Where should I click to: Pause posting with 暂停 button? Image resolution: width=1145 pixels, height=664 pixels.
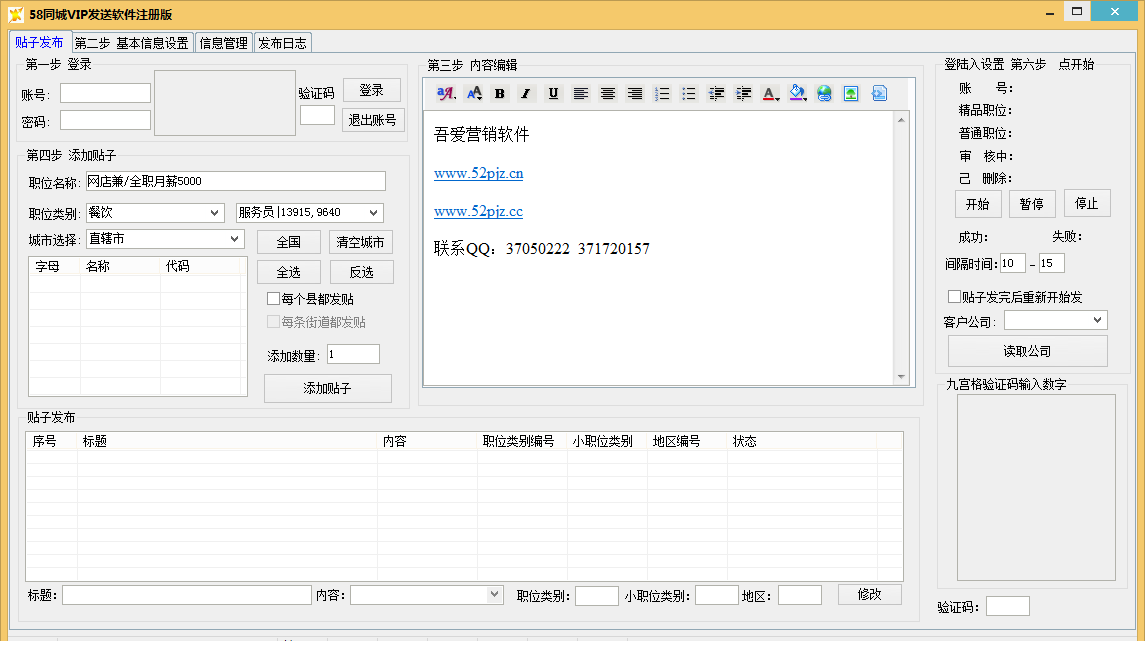tap(1032, 204)
